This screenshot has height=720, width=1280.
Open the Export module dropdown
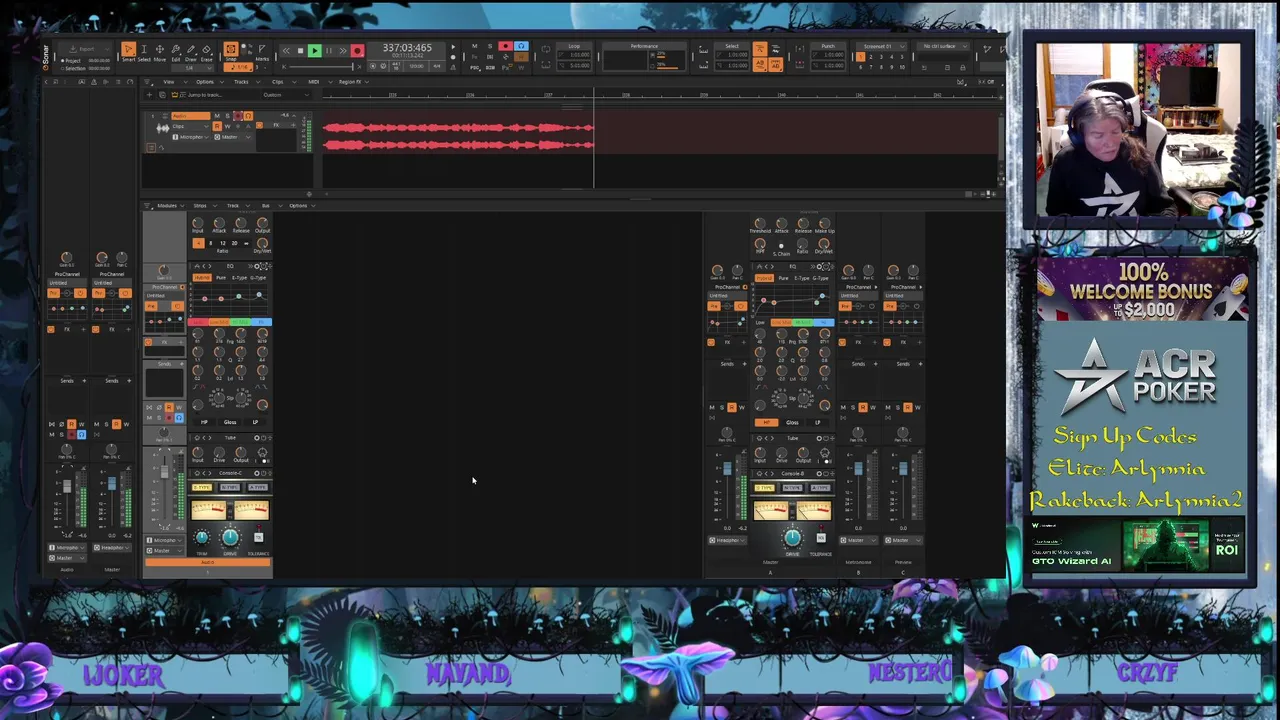tap(86, 49)
